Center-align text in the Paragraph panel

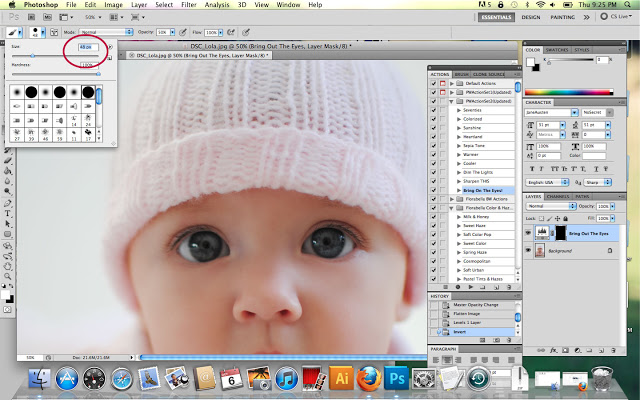click(447, 360)
